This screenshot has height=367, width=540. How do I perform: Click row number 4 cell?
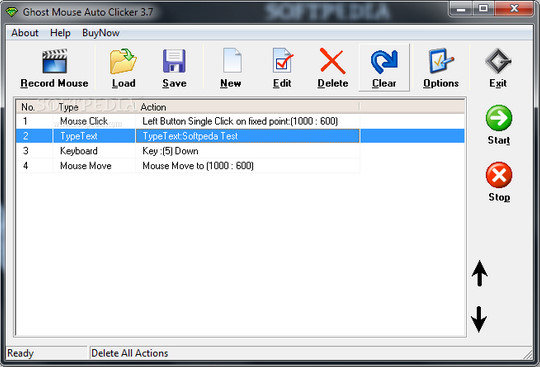point(34,166)
